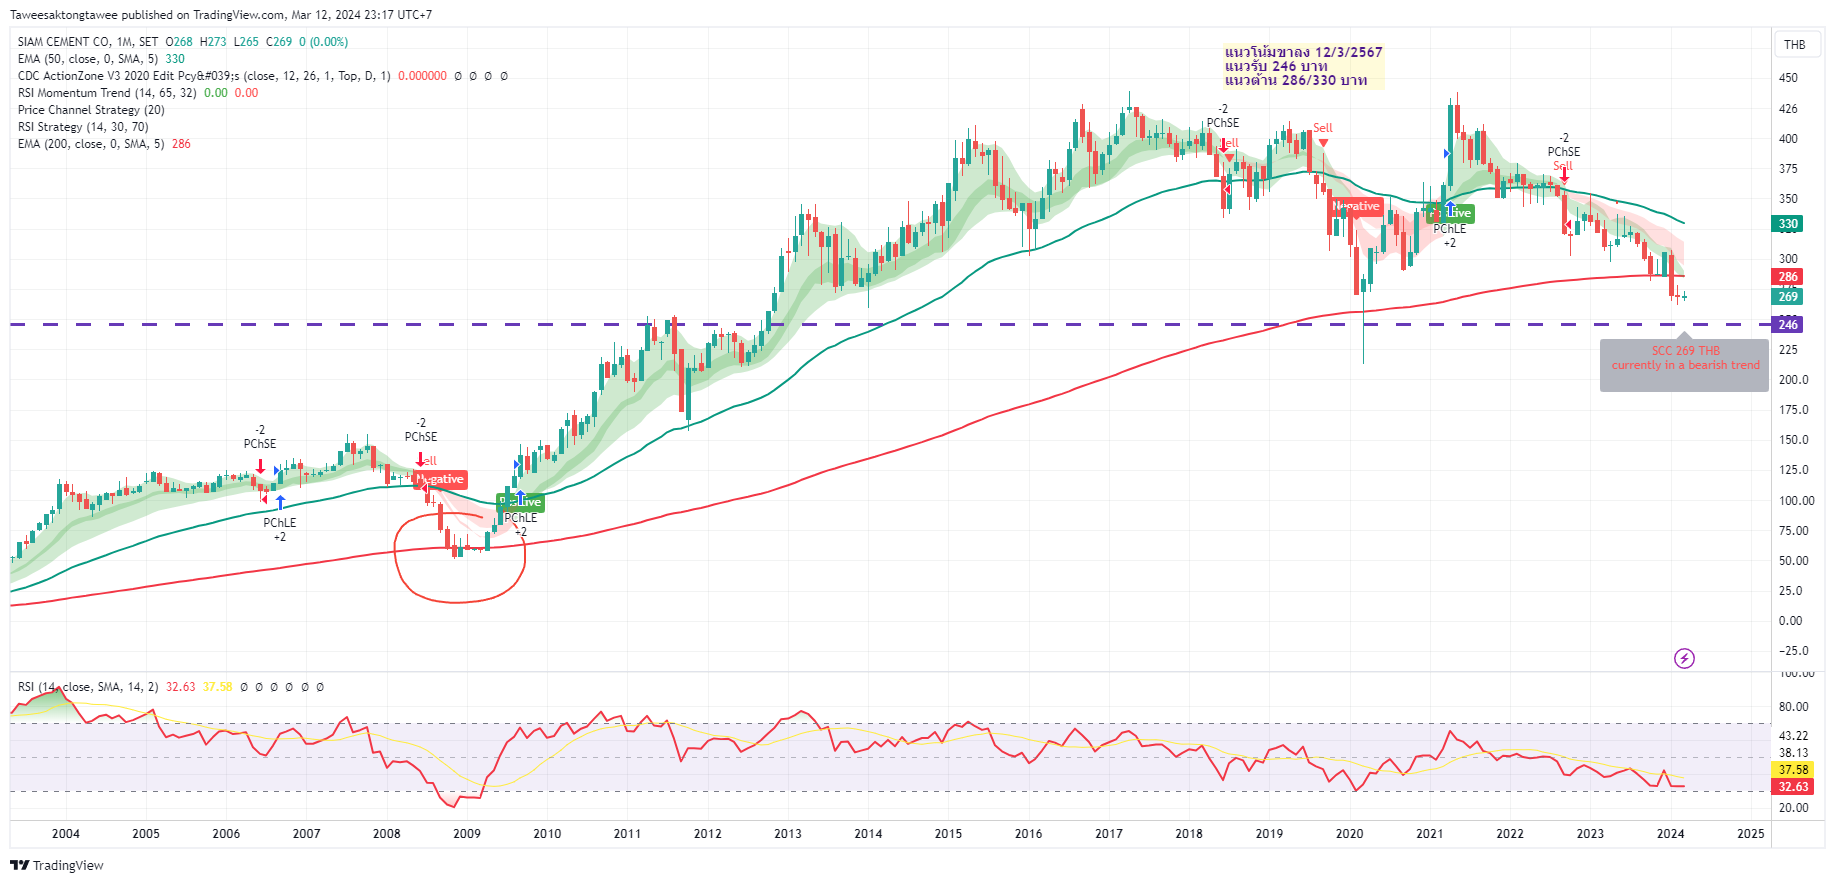Click the PChSE -2 label near 2006
The height and width of the screenshot is (883, 1835).
click(x=260, y=437)
